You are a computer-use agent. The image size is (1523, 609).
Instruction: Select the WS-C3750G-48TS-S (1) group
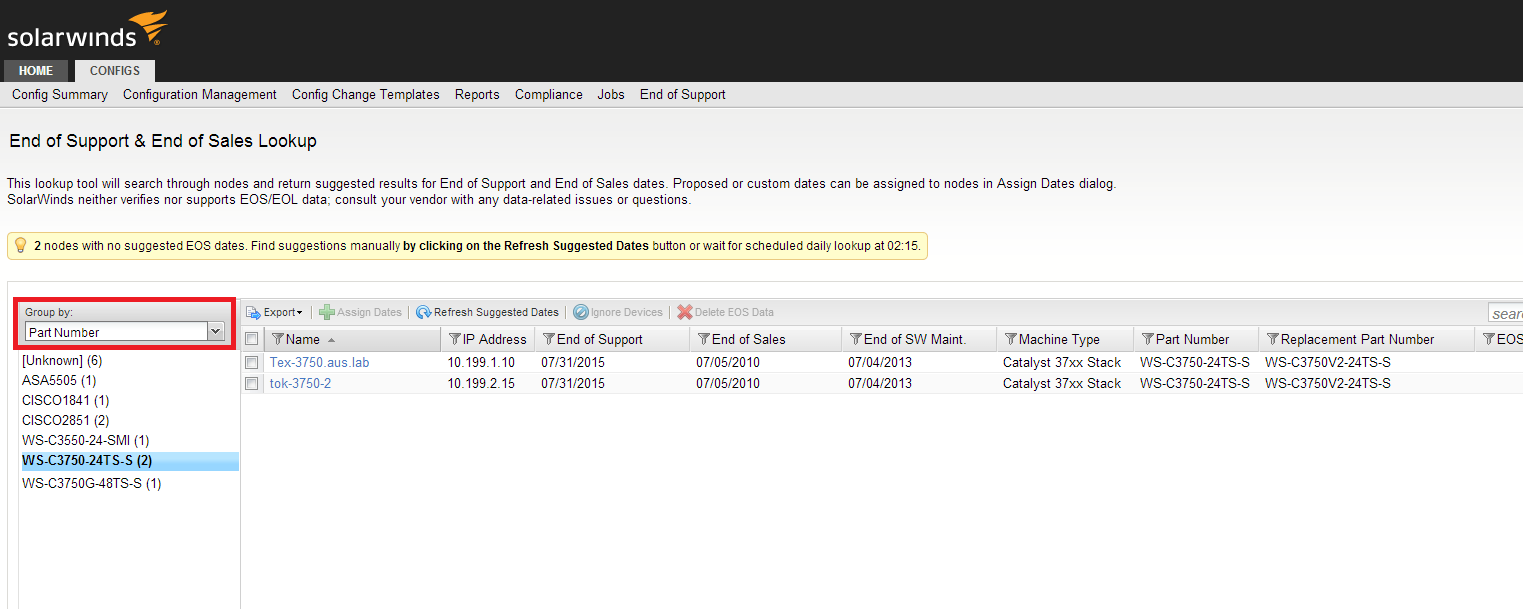tap(92, 483)
